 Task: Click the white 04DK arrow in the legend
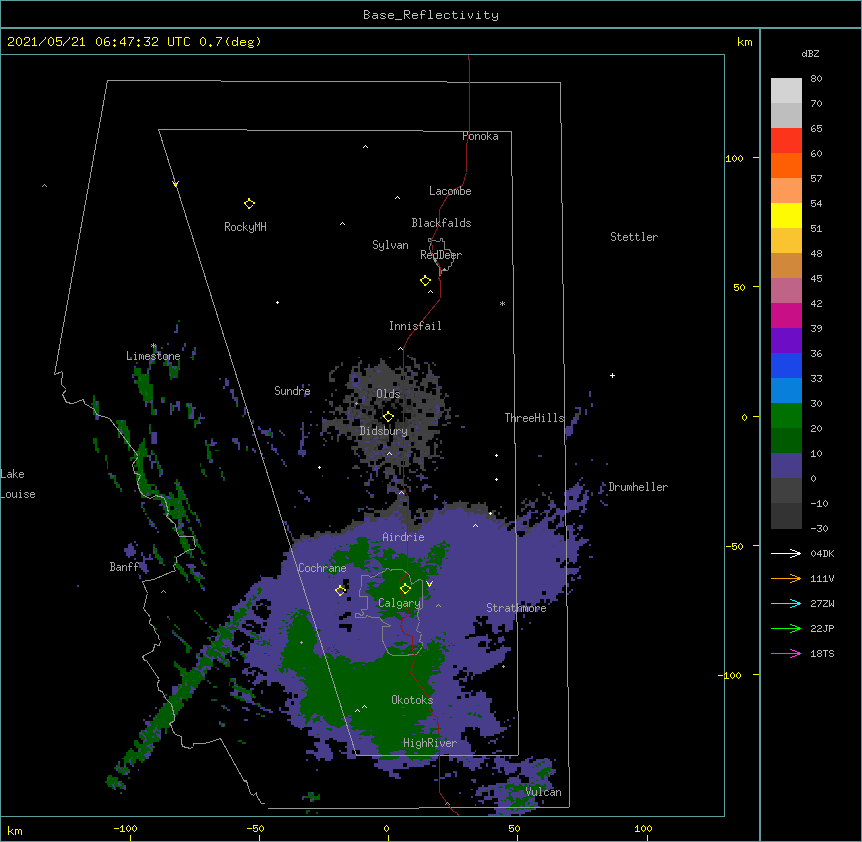click(x=786, y=553)
